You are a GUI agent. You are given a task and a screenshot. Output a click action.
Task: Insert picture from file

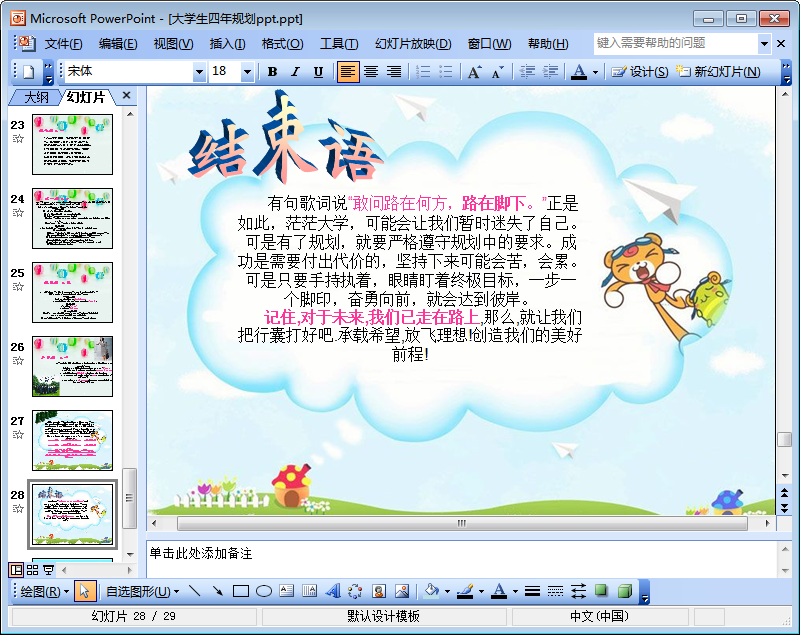coord(402,591)
